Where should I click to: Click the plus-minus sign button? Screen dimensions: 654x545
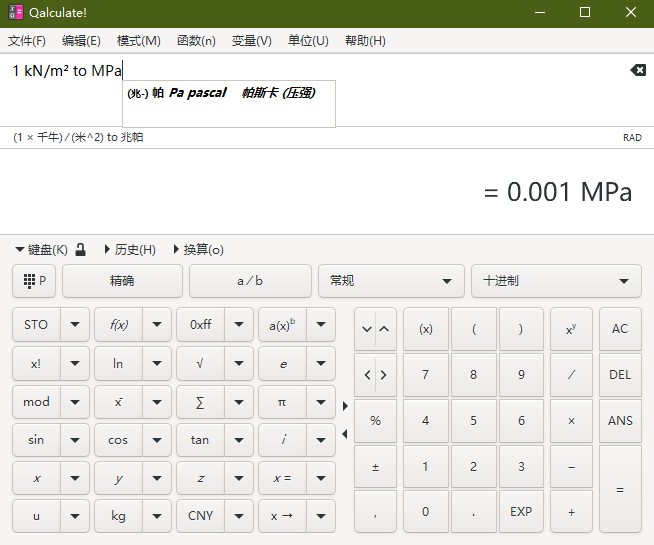pyautogui.click(x=375, y=467)
